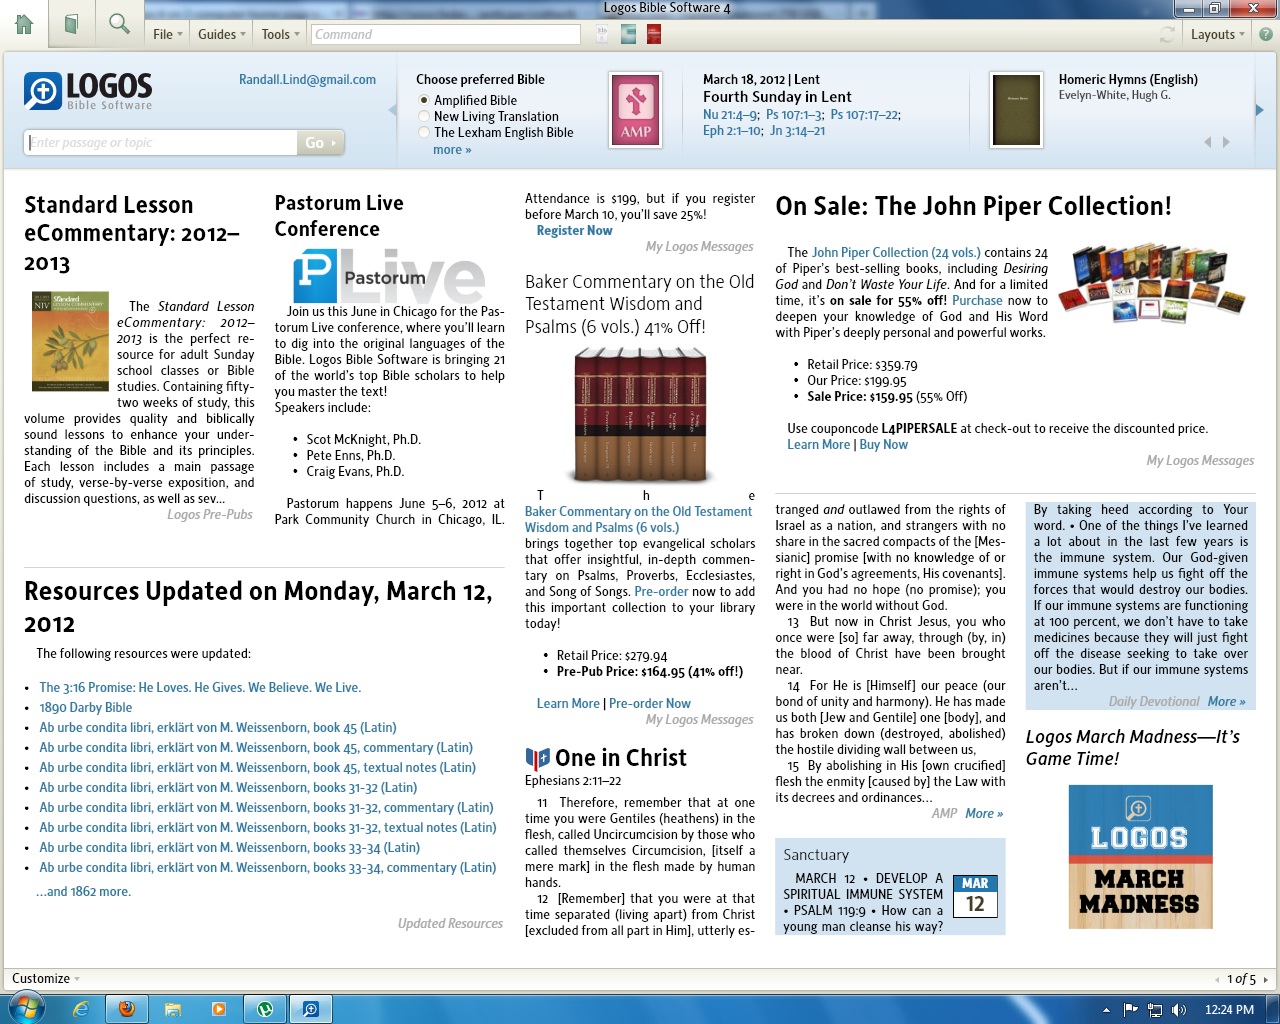Open Windows Start menu

25,1008
